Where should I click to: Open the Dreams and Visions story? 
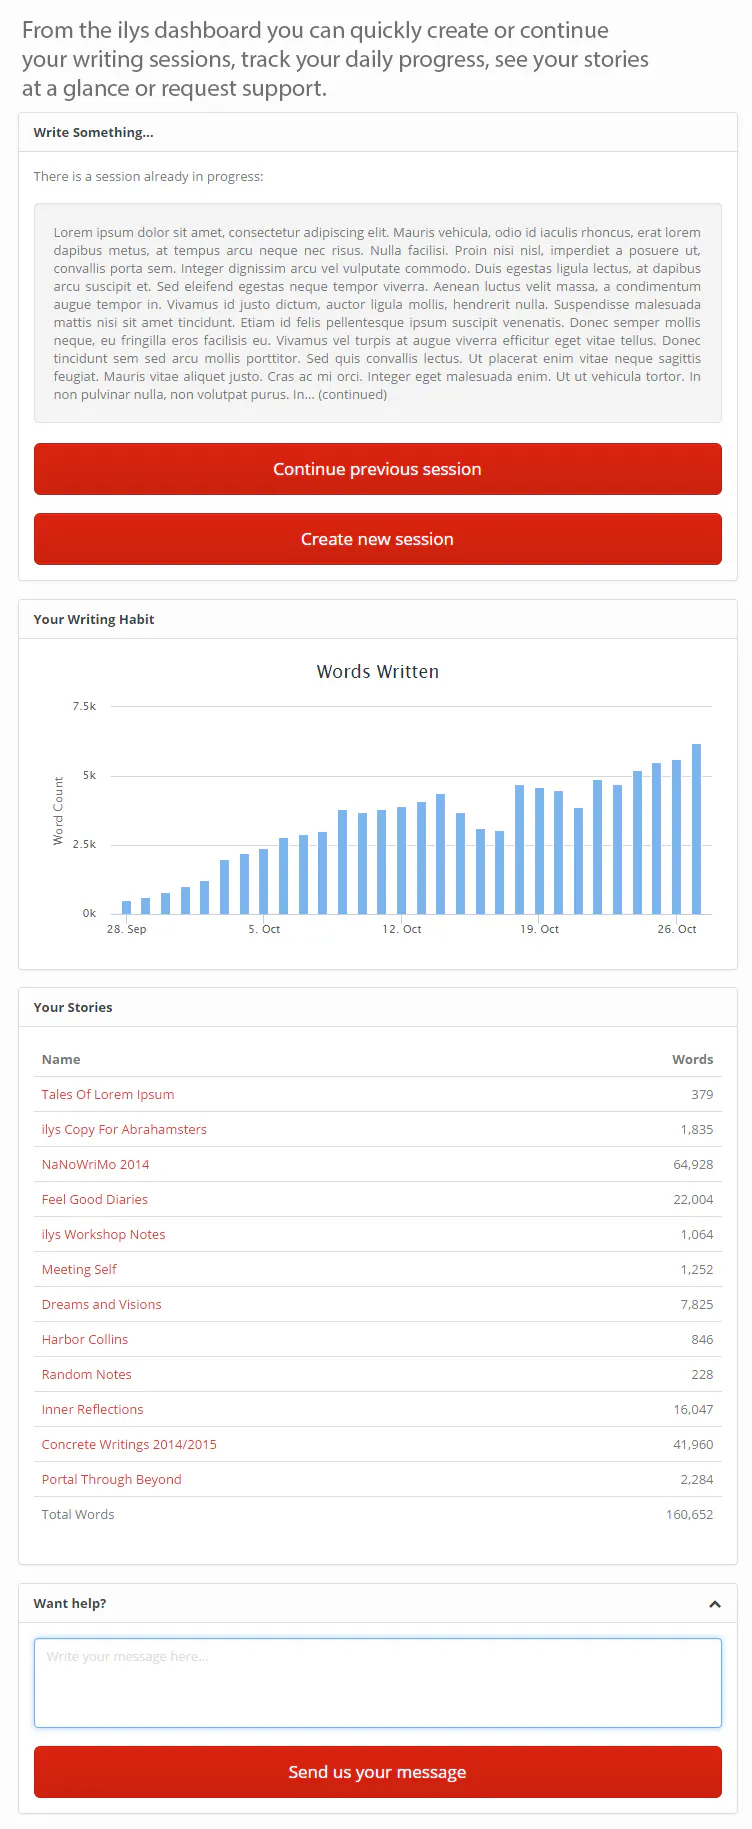101,1304
